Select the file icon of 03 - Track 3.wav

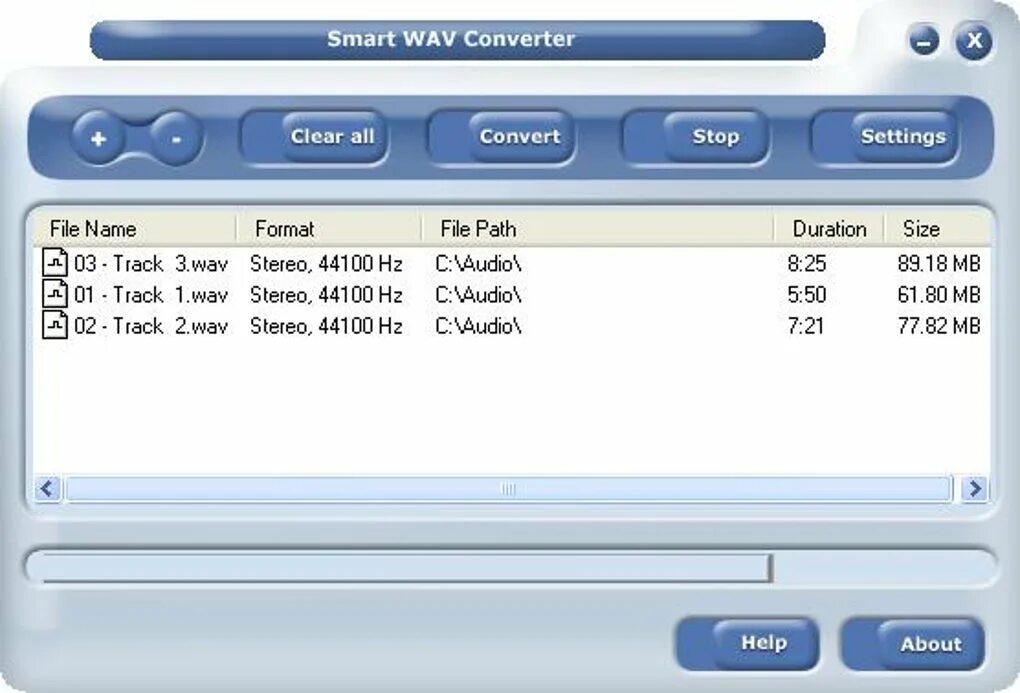55,262
